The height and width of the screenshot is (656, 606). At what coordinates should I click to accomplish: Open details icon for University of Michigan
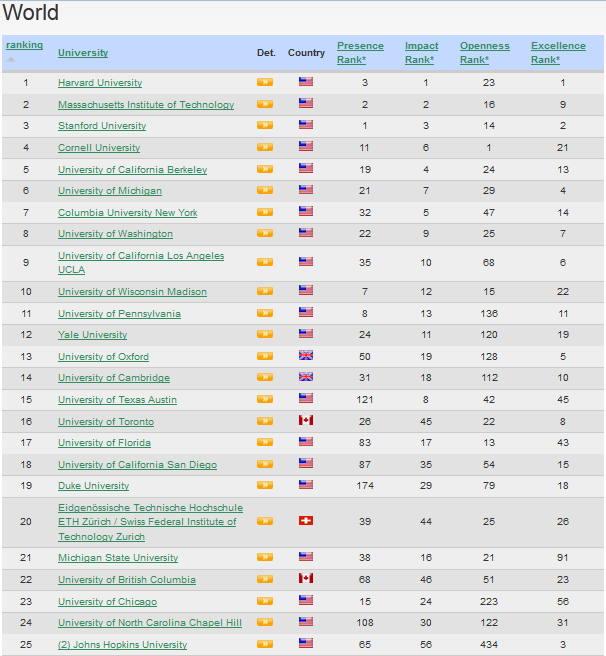click(x=265, y=190)
